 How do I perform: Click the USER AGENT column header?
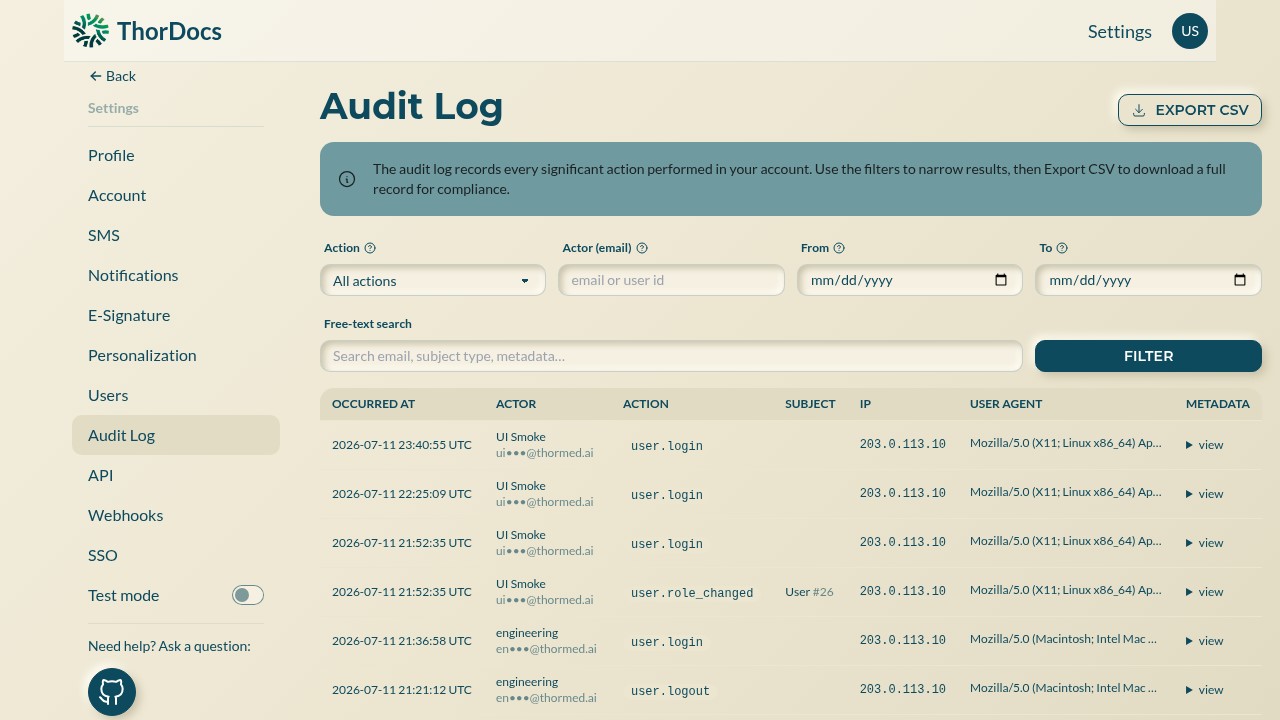coord(1006,404)
